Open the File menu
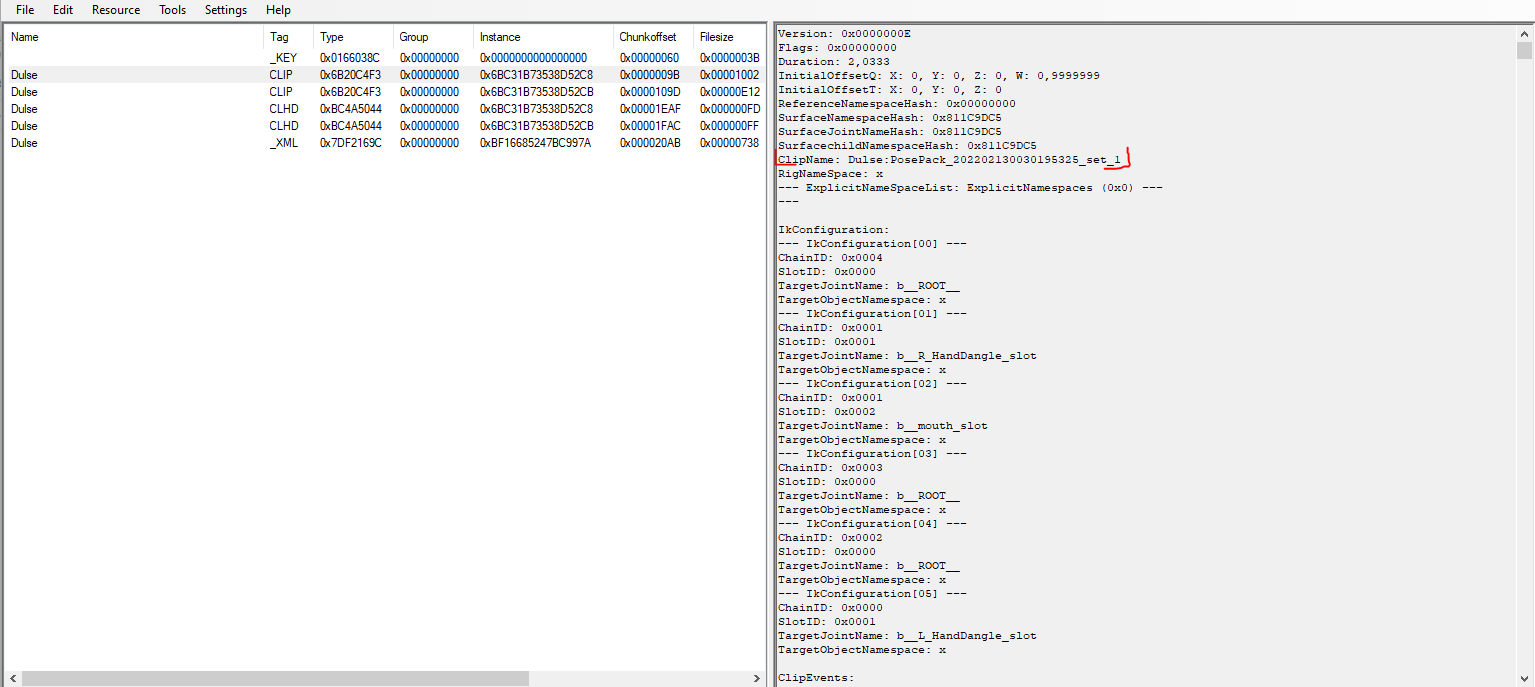The image size is (1535, 687). point(25,10)
